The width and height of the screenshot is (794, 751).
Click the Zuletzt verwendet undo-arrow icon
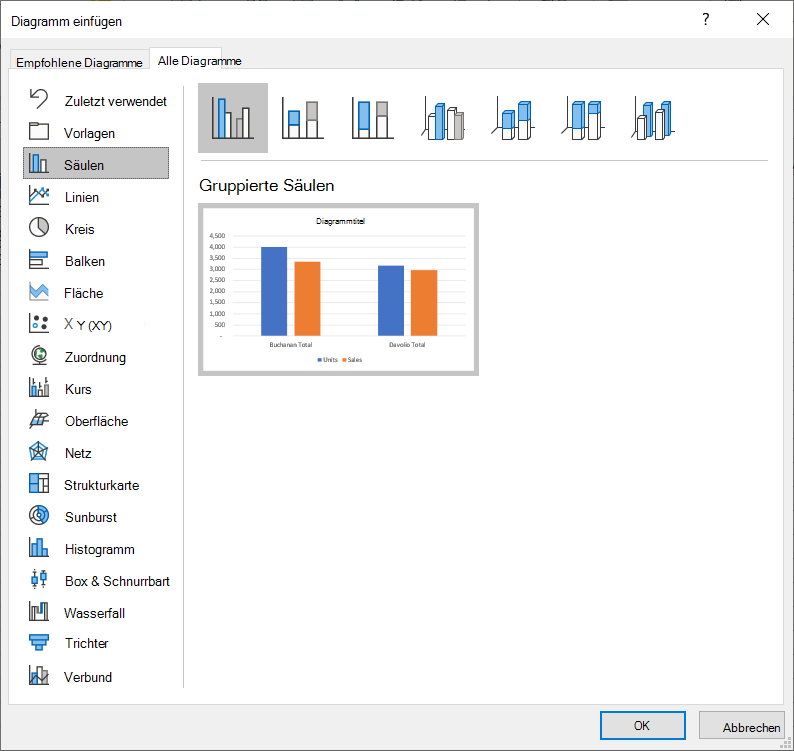click(x=39, y=99)
